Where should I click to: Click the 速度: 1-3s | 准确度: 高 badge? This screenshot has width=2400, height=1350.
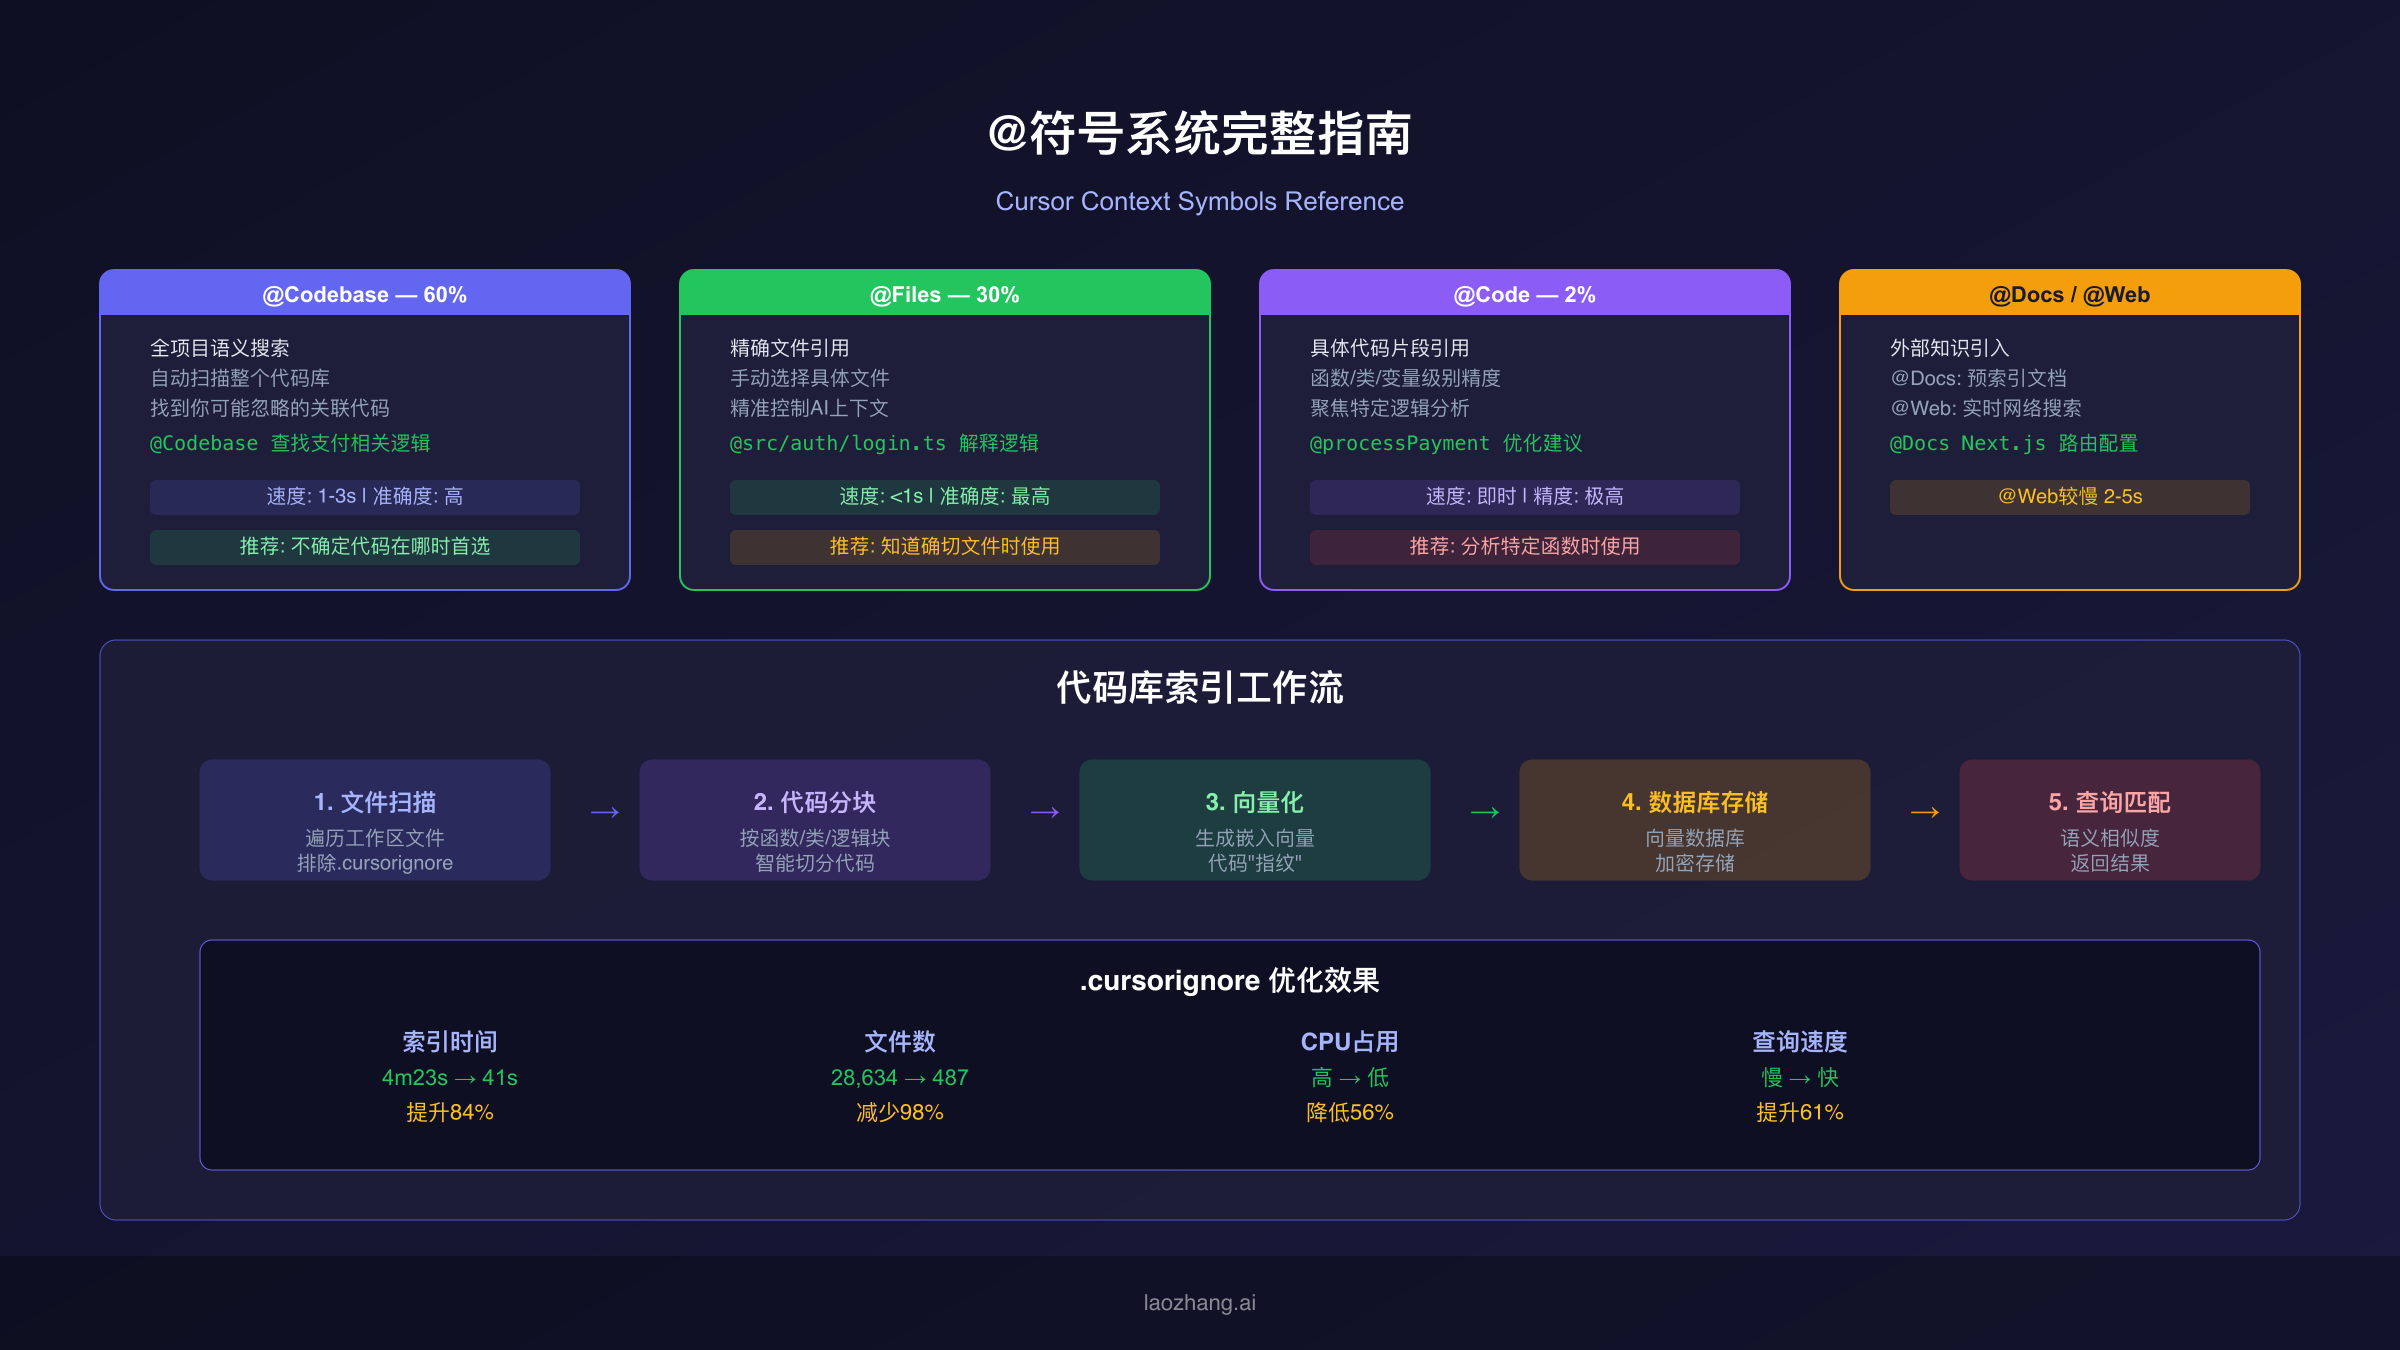coord(364,497)
